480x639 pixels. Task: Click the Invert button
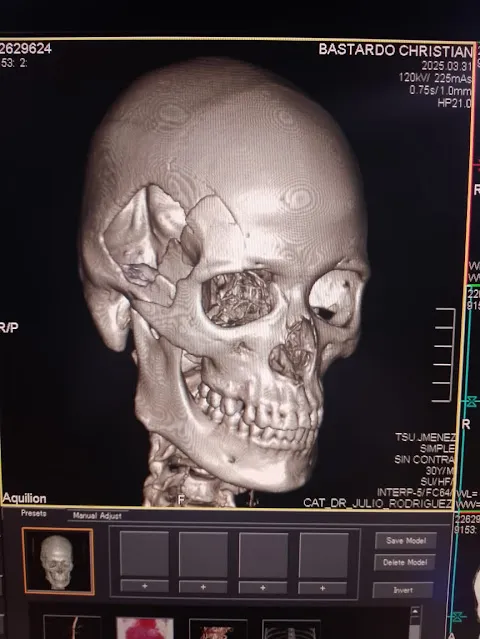click(403, 590)
